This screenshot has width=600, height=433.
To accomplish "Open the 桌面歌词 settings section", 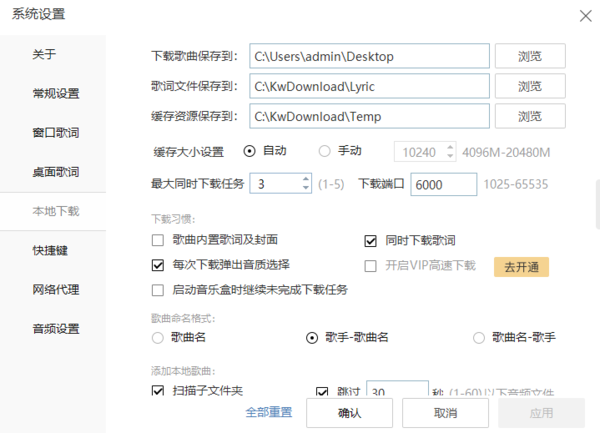I will pos(55,172).
